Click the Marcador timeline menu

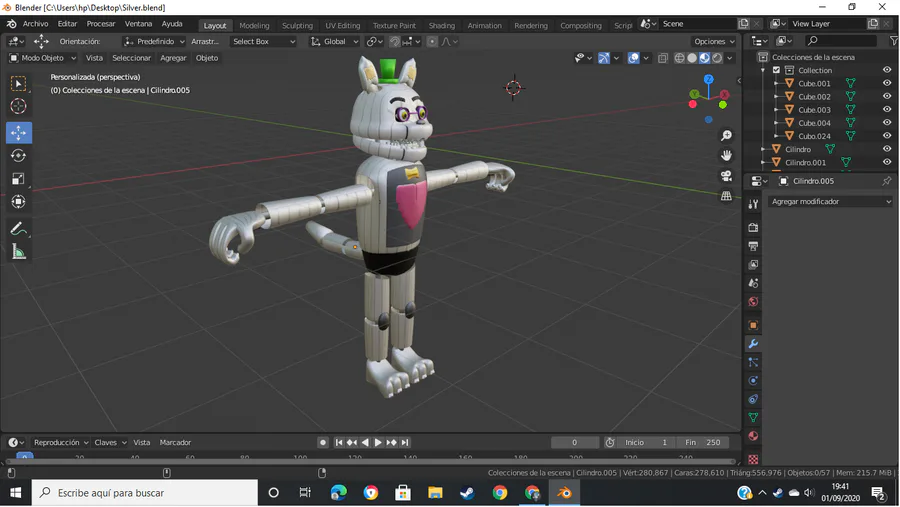point(175,443)
